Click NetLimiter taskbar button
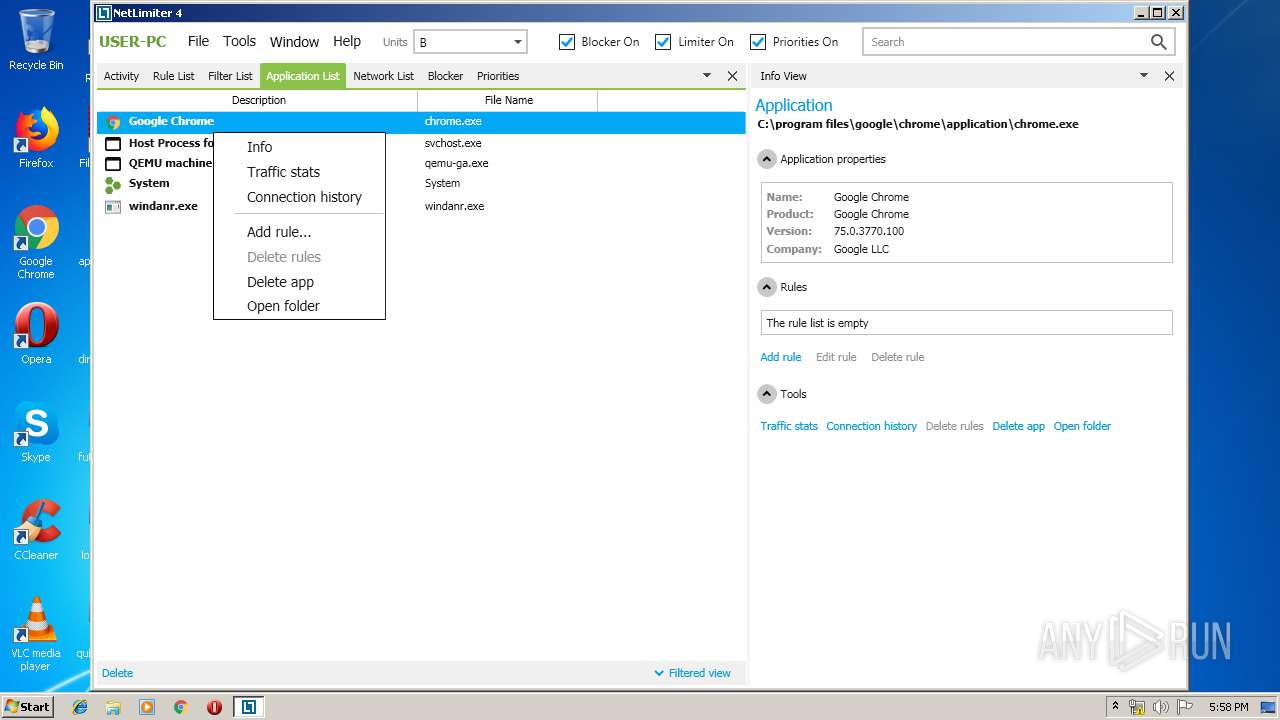The image size is (1280, 720). tap(248, 707)
